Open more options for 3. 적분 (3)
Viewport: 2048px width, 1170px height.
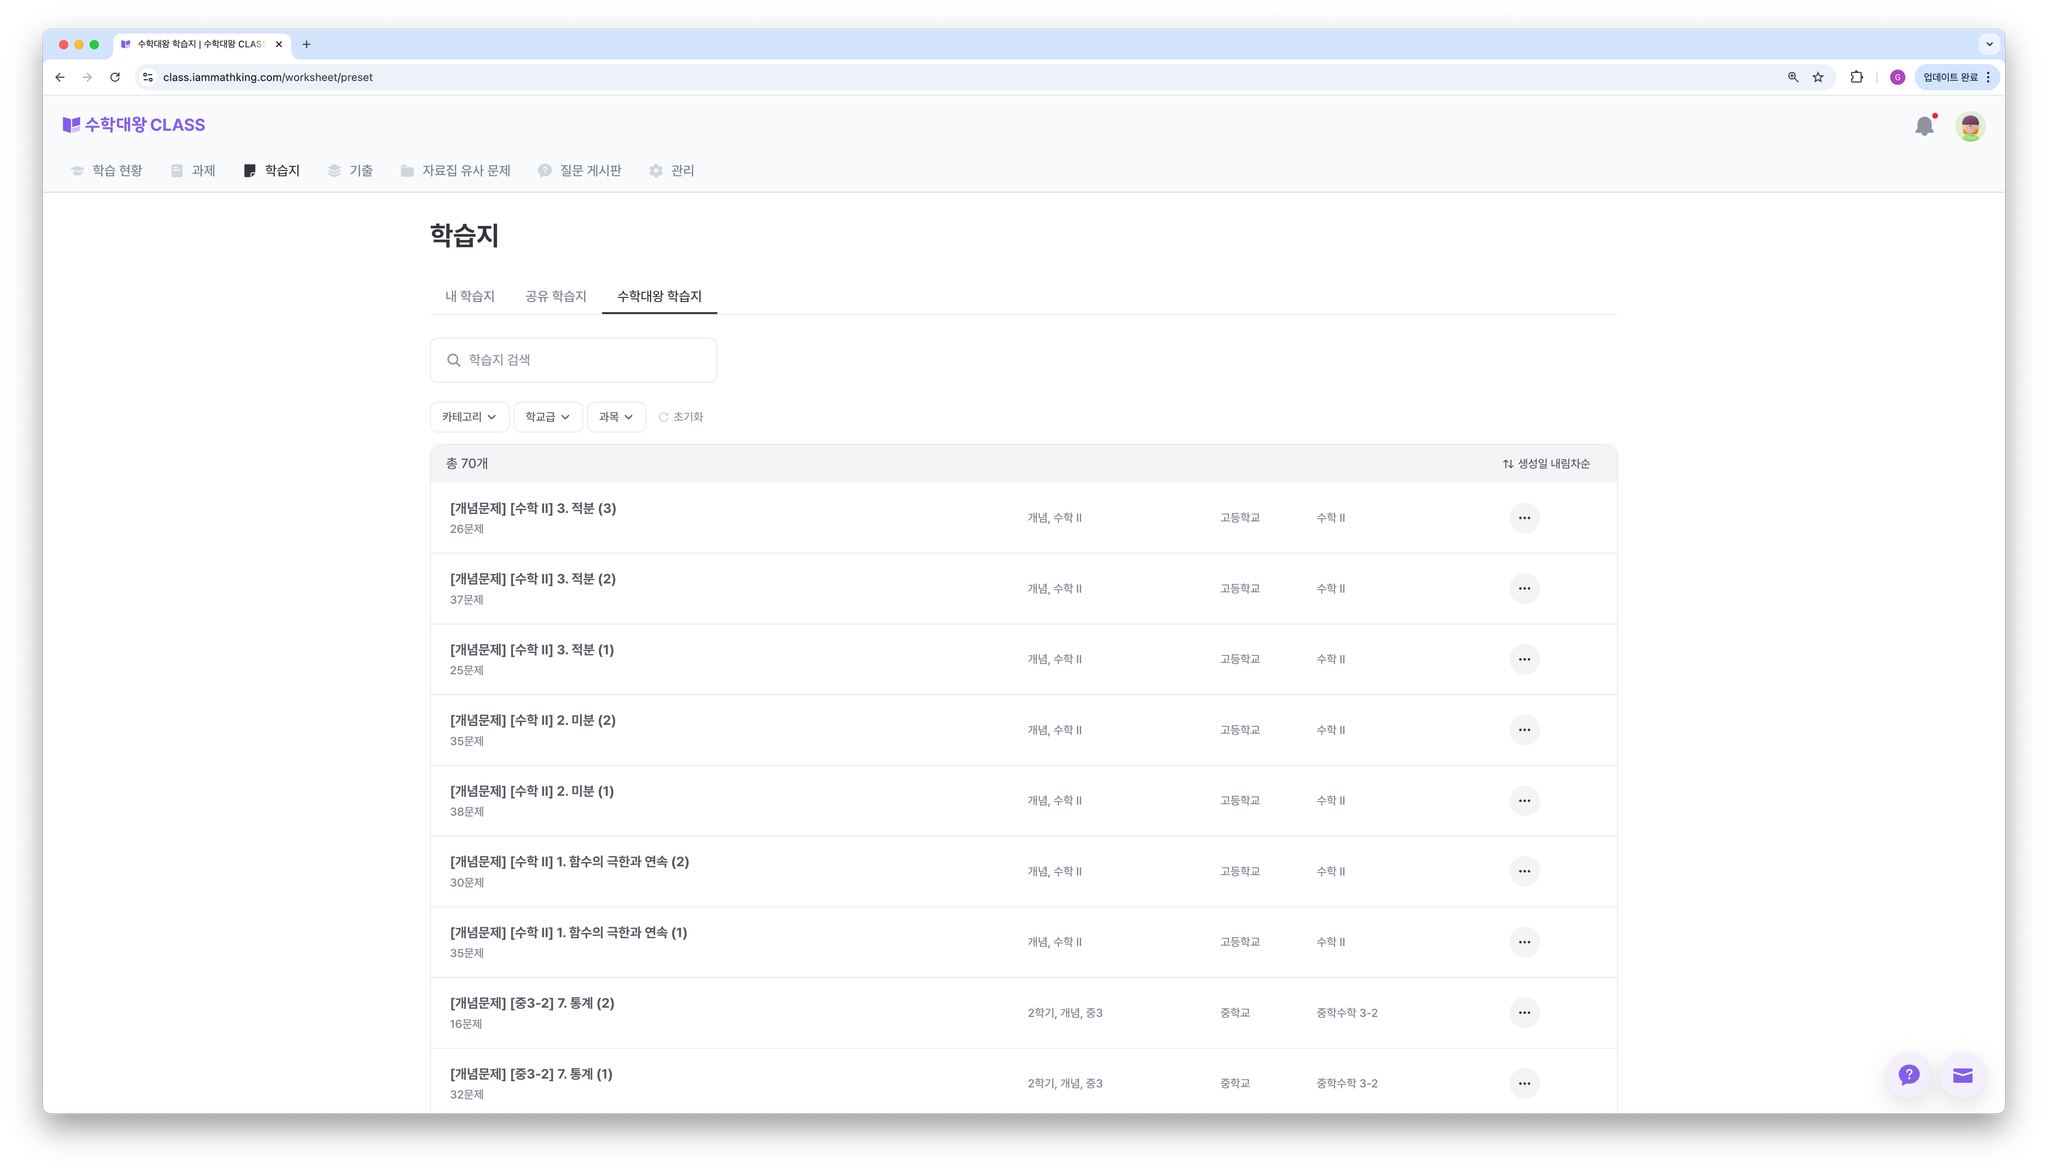[1524, 518]
